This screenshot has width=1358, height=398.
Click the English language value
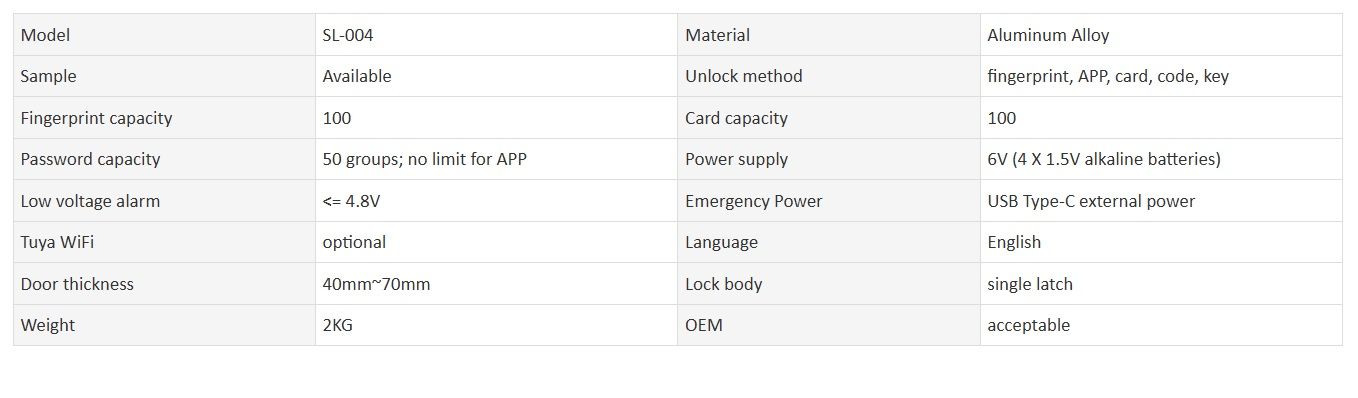click(1014, 243)
